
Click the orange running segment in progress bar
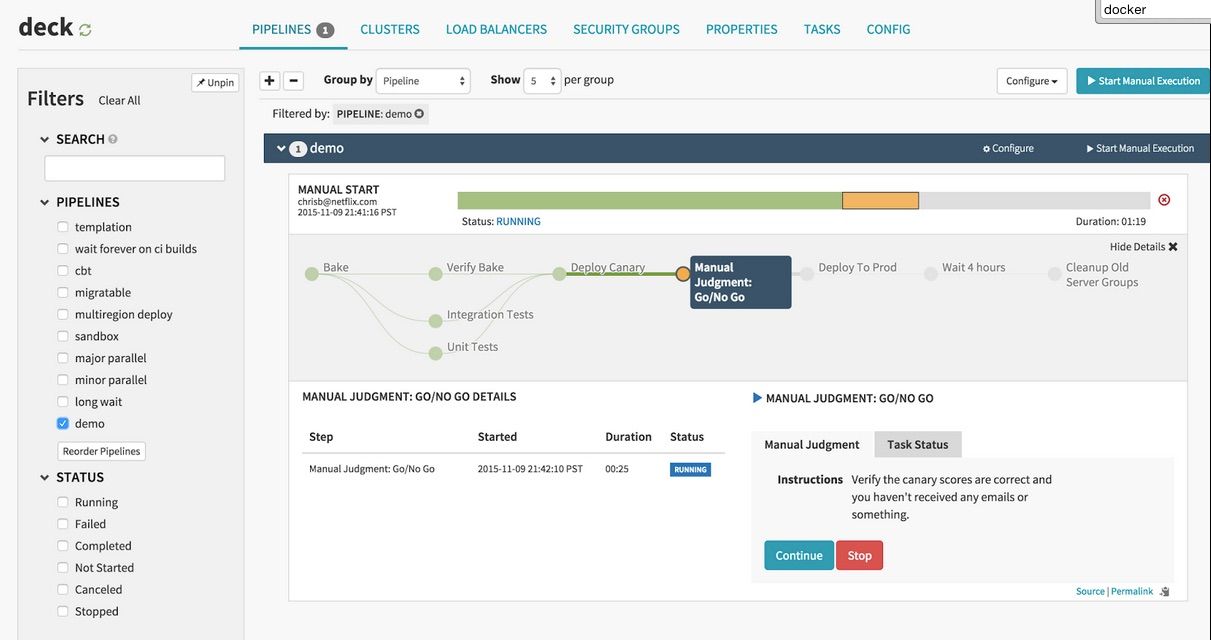(x=880, y=201)
